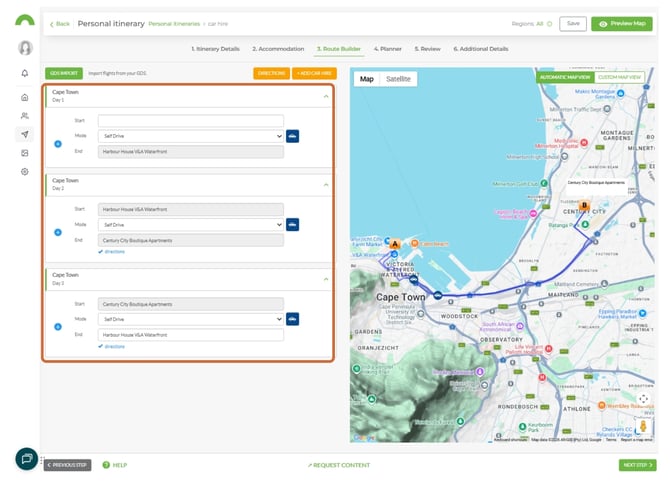This screenshot has width=670, height=482.
Task: Click the Previous Step button
Action: pyautogui.click(x=68, y=465)
